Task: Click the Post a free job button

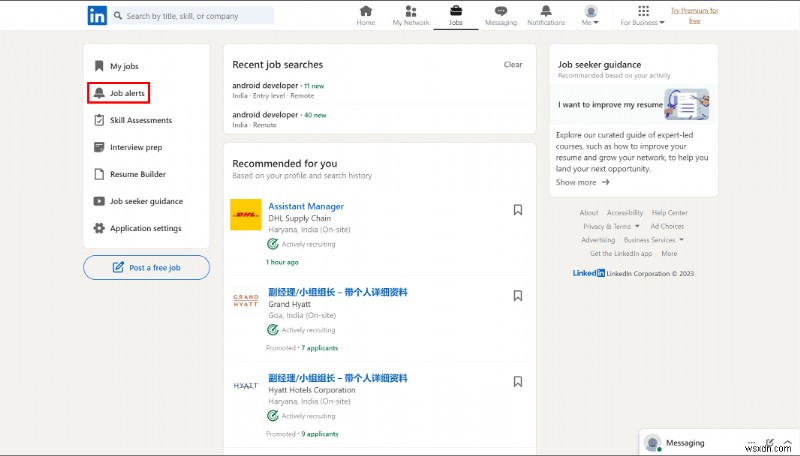Action: tap(146, 267)
